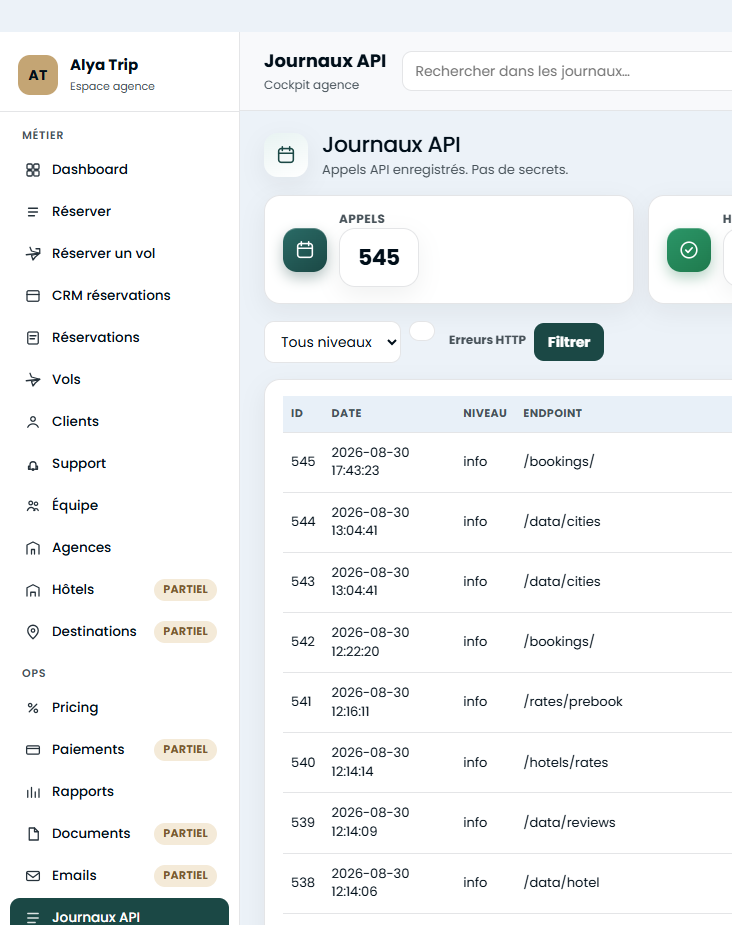
Task: Click the Journaux API active sidebar button
Action: pyautogui.click(x=119, y=912)
